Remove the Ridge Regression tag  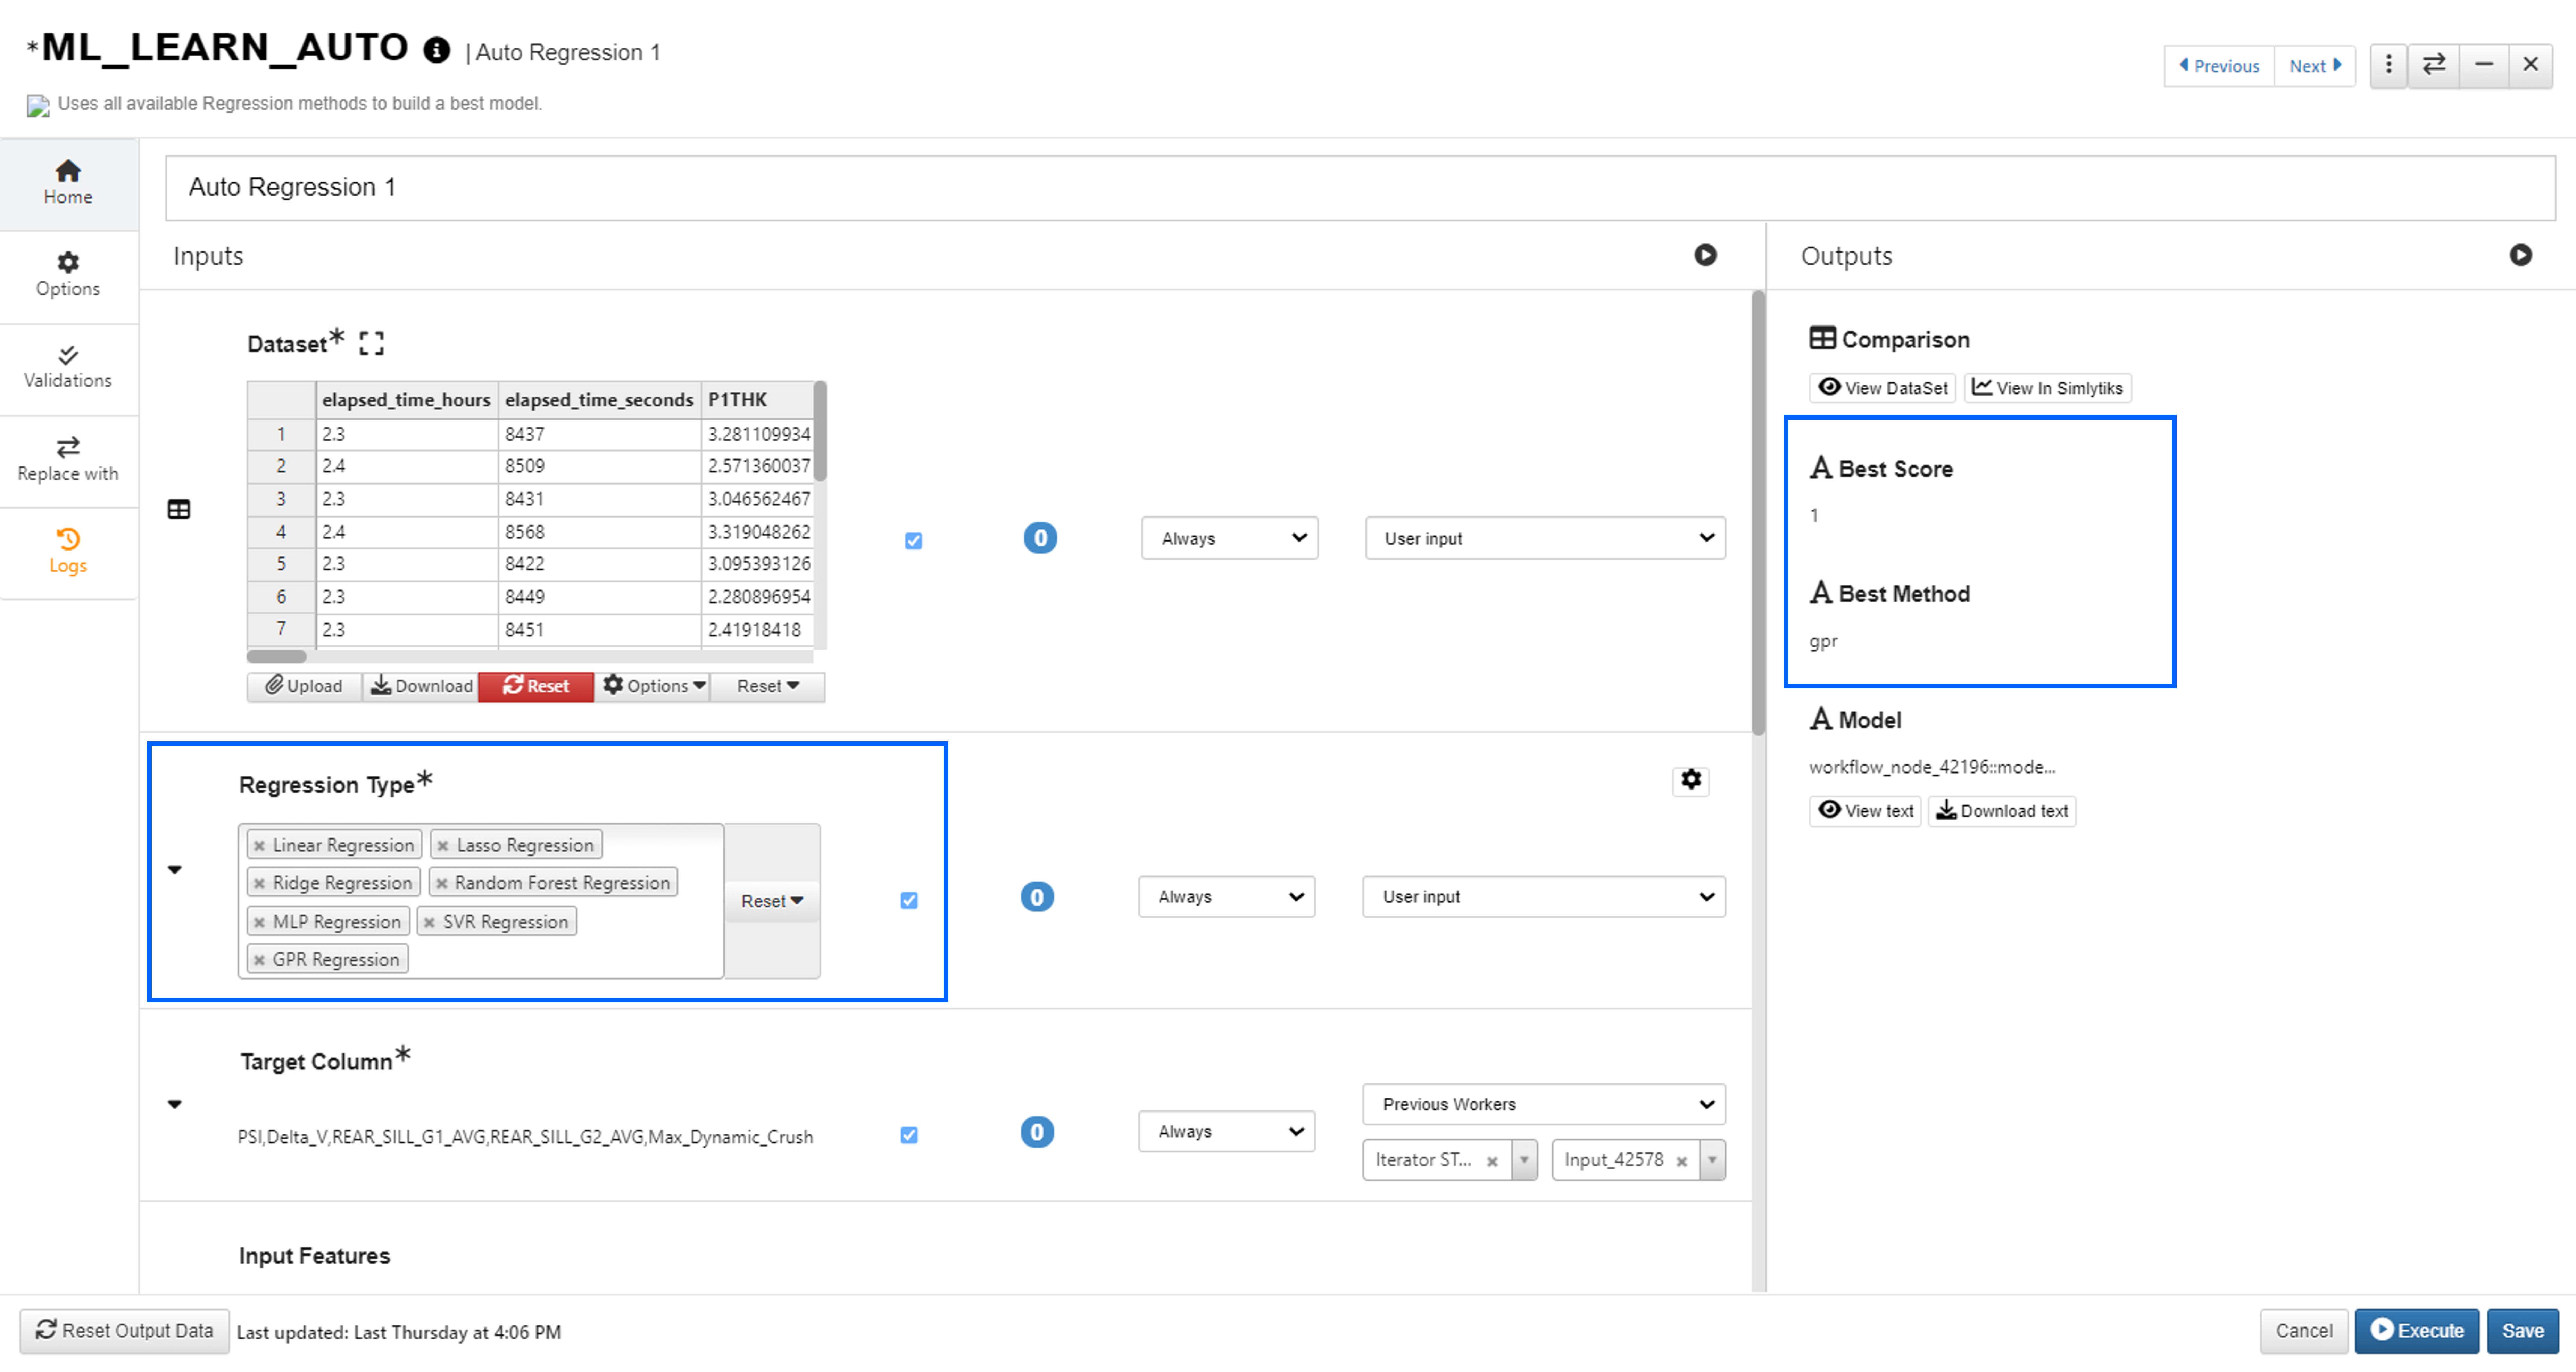[259, 884]
